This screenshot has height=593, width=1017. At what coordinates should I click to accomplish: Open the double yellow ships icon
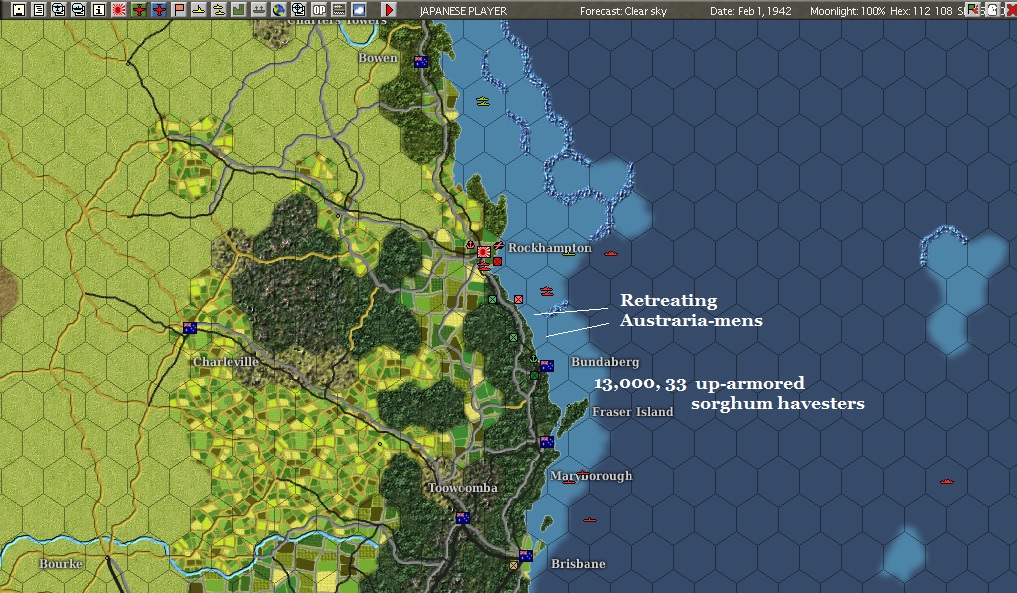(x=219, y=10)
